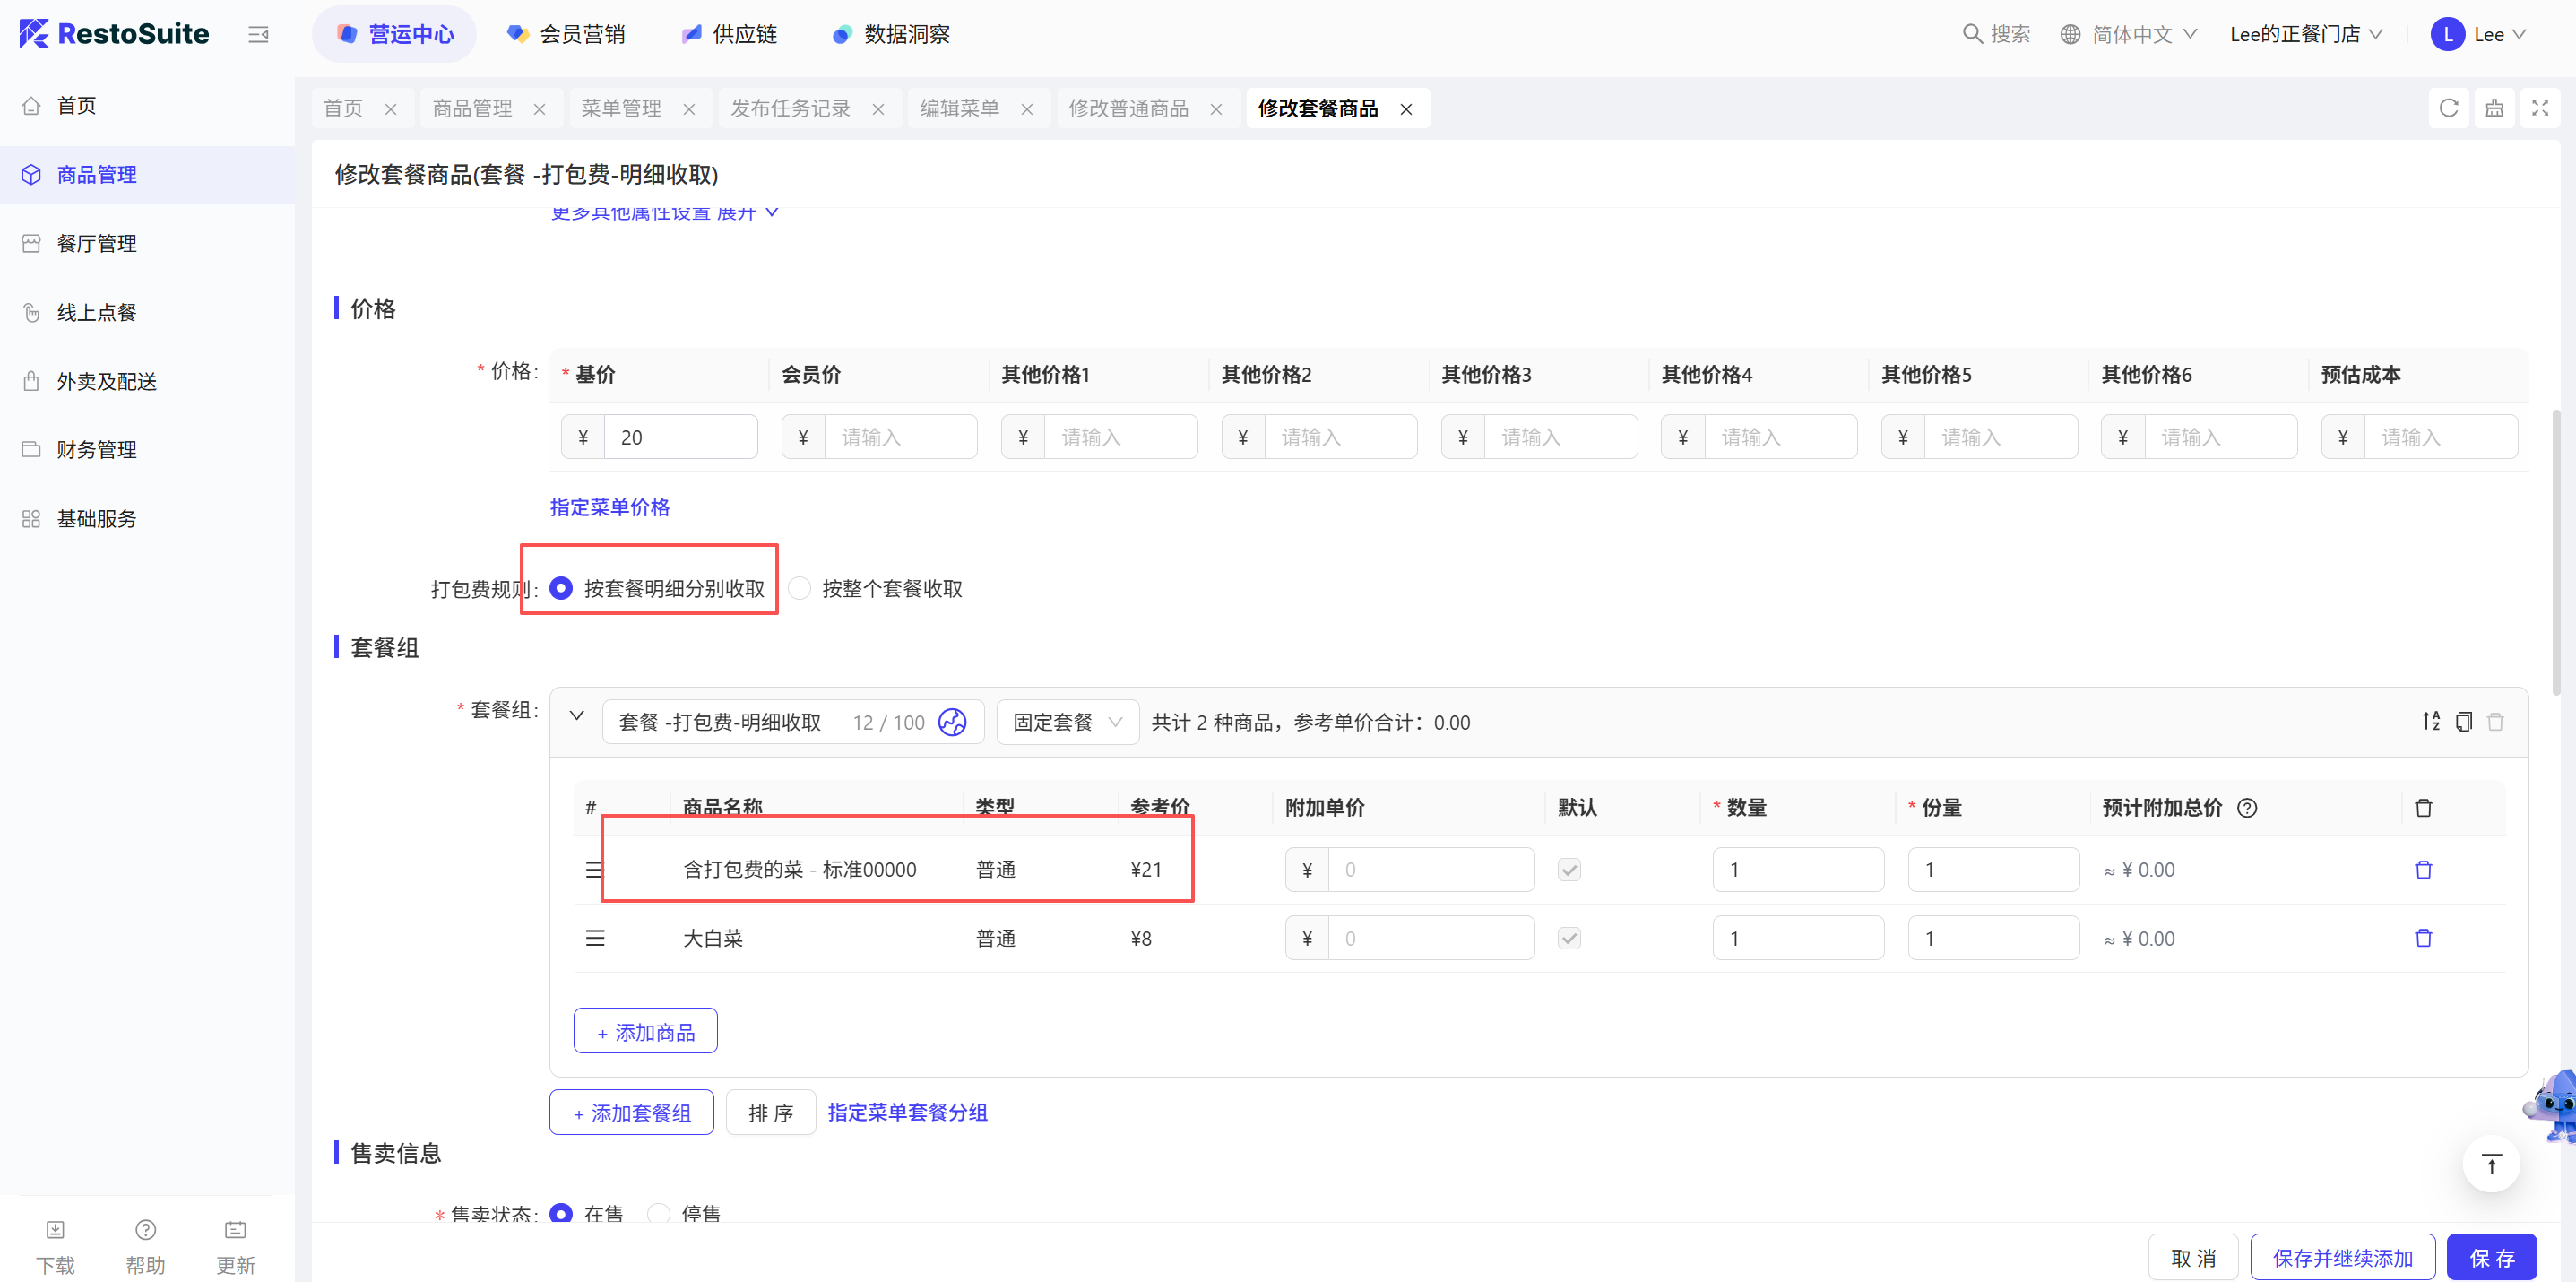The width and height of the screenshot is (2576, 1282).
Task: Collapse the 套餐组 chevron expander
Action: (577, 716)
